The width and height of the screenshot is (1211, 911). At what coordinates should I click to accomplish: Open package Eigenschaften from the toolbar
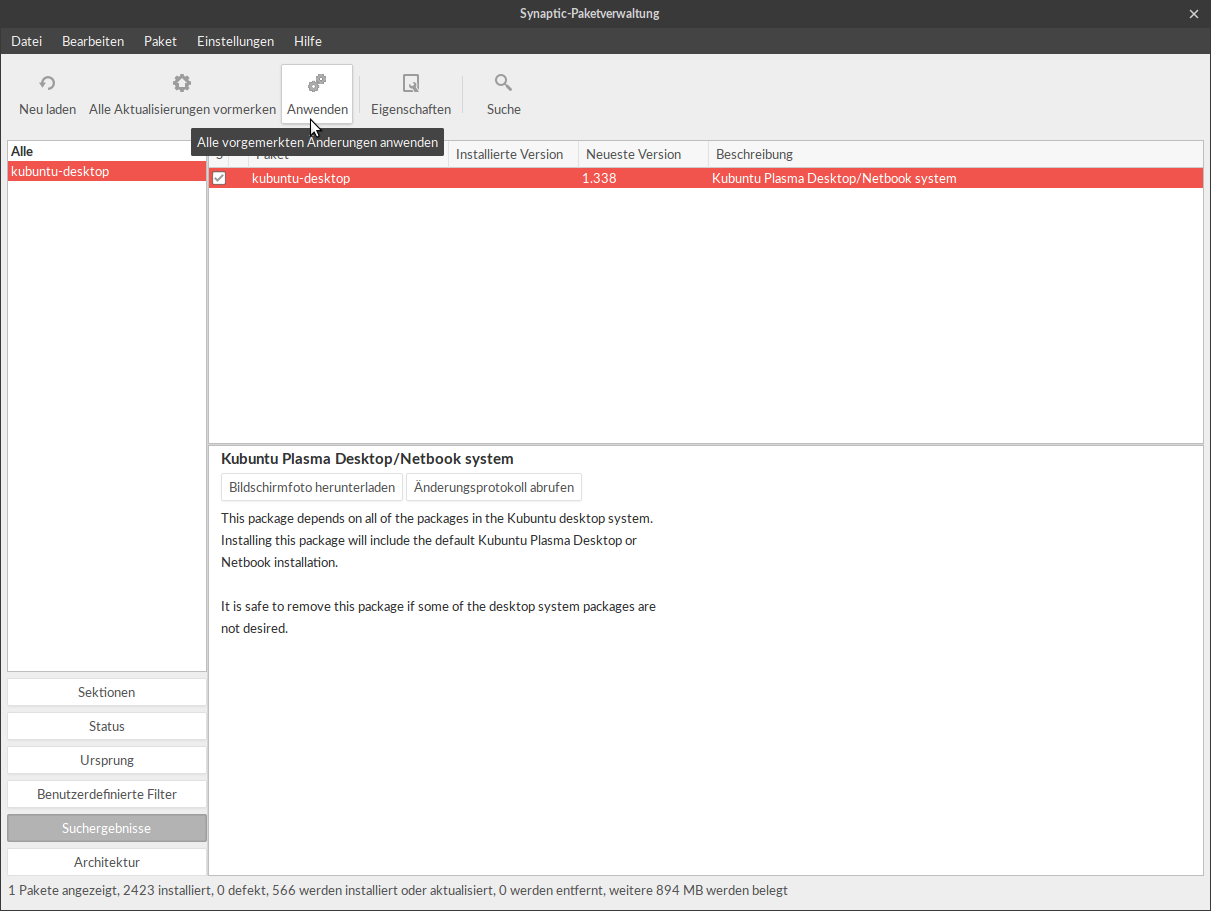pos(411,95)
